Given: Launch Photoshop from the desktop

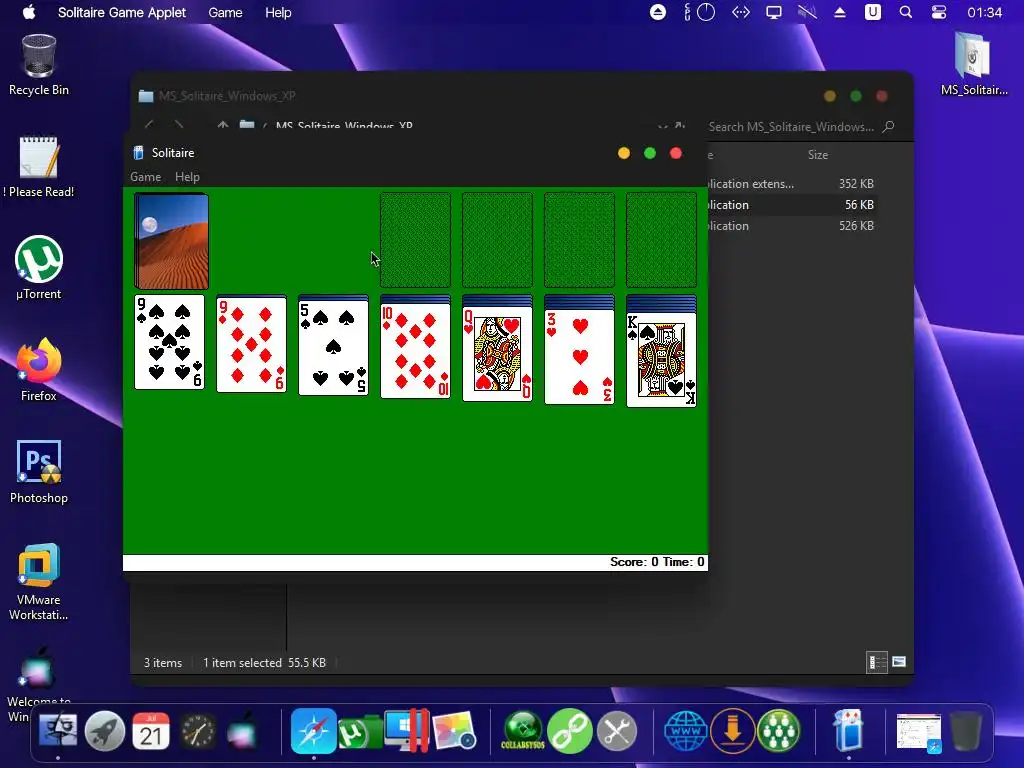Looking at the screenshot, I should coord(39,472).
